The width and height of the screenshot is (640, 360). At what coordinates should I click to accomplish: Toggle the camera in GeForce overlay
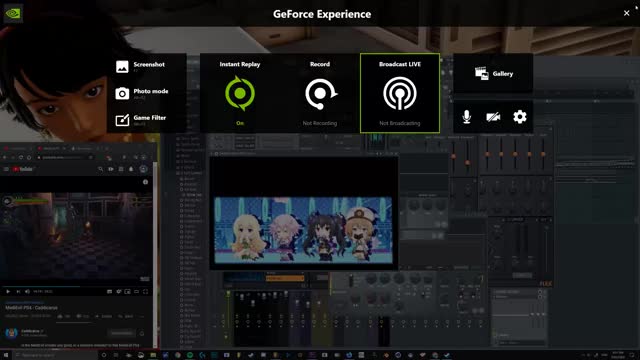click(493, 117)
